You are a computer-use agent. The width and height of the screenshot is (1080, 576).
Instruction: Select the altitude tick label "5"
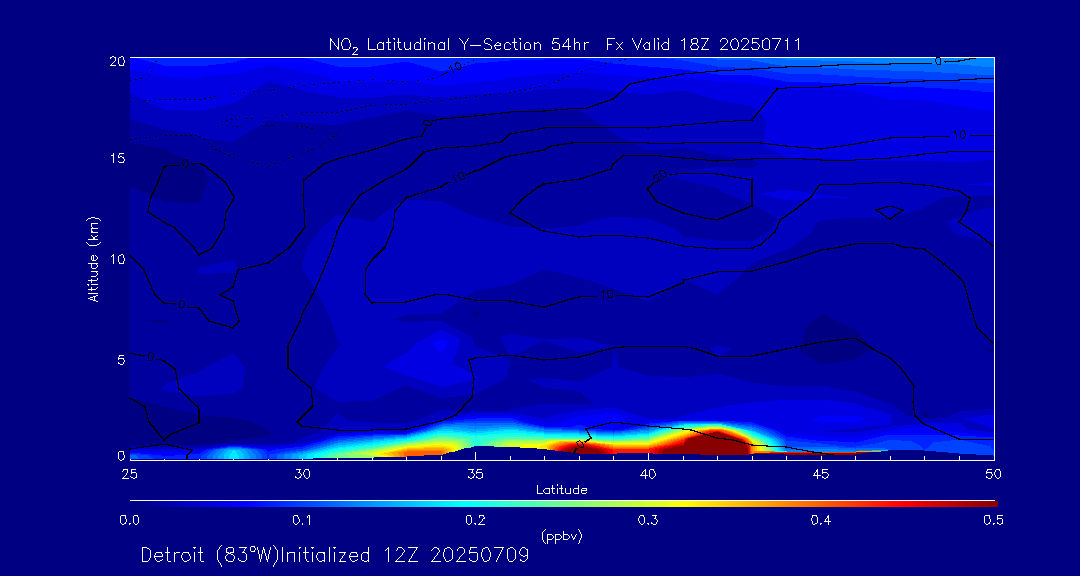tap(121, 359)
